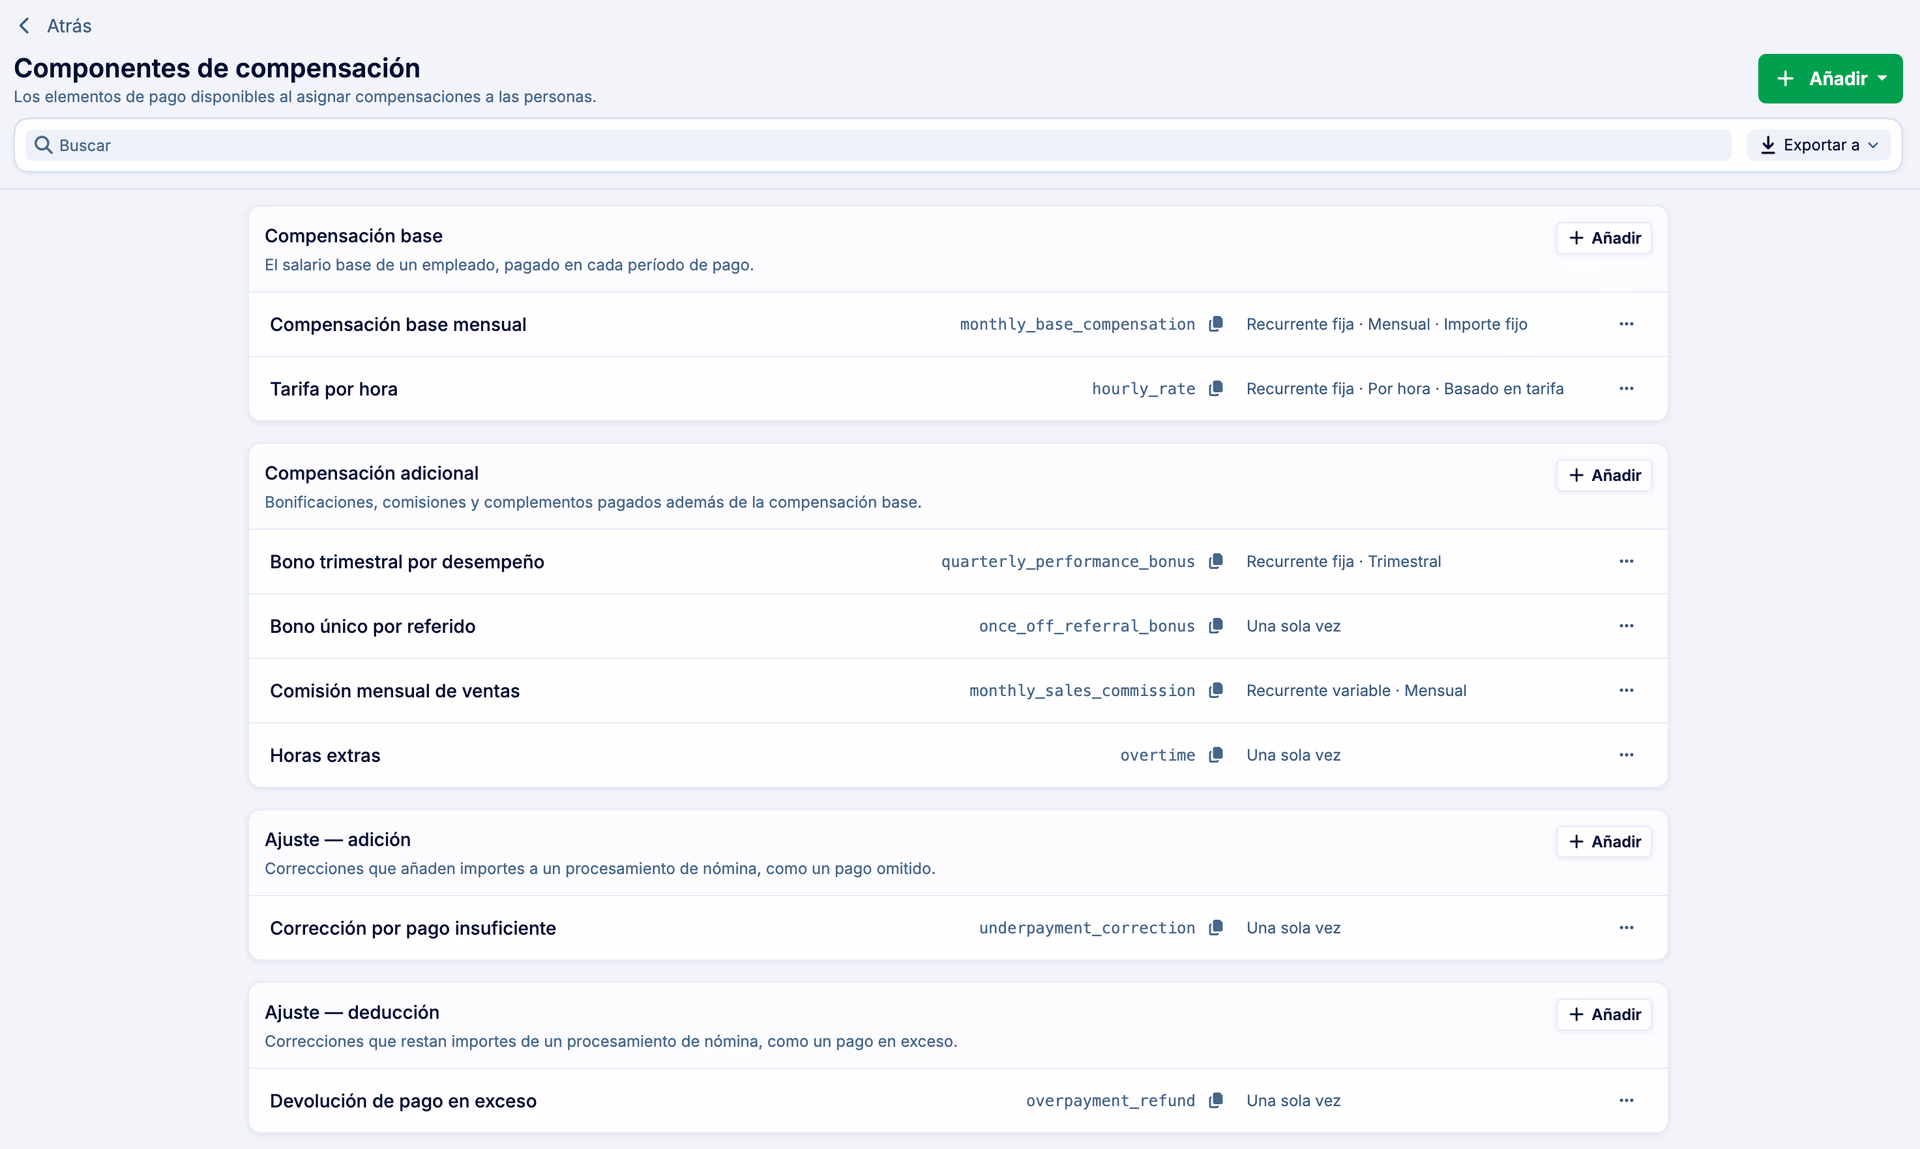Copy the hourly_rate code
The height and width of the screenshot is (1149, 1920).
tap(1215, 389)
